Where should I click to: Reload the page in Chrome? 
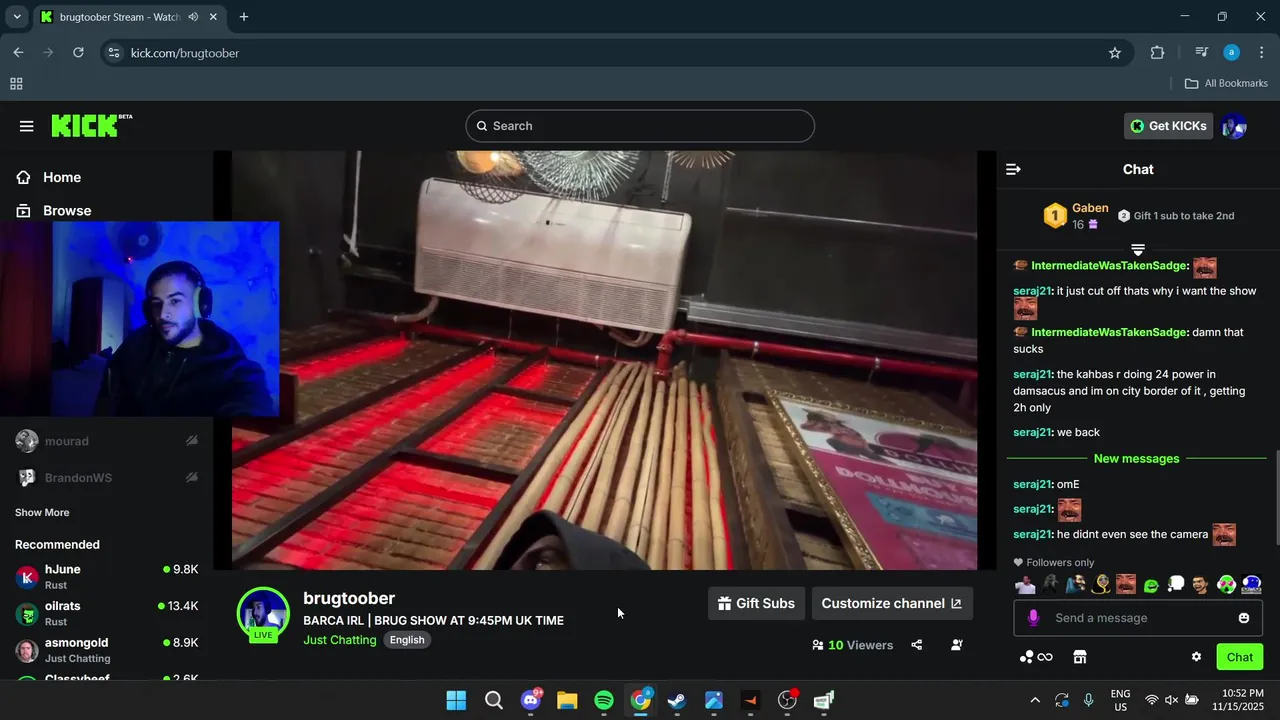coord(78,53)
